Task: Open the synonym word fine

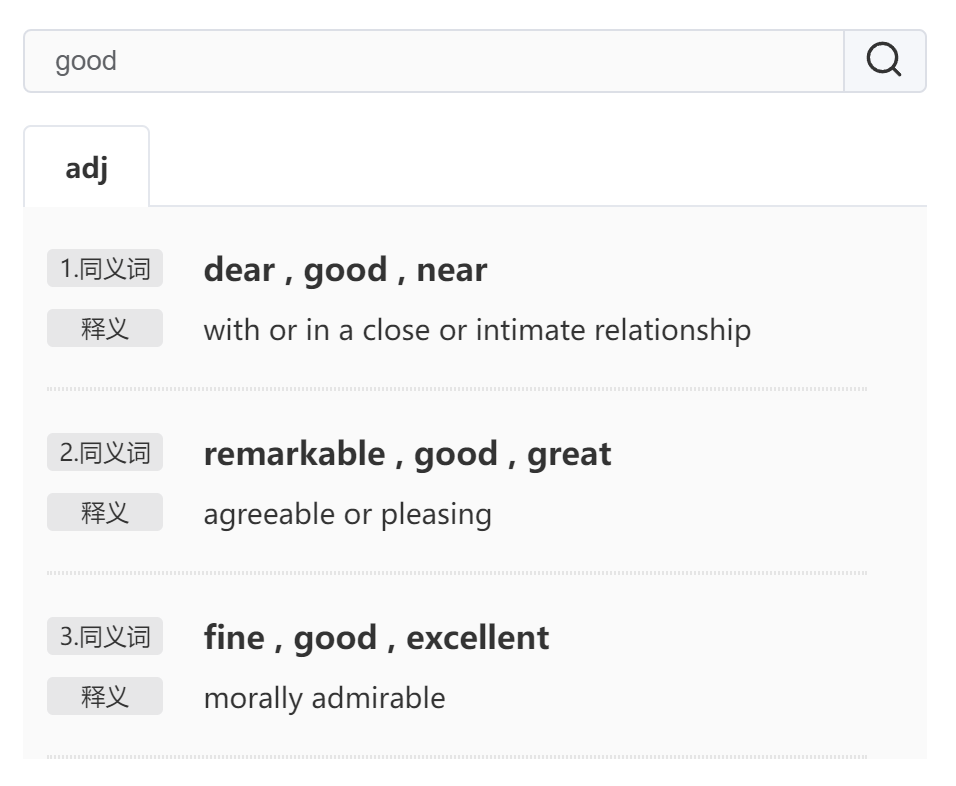Action: click(x=234, y=638)
